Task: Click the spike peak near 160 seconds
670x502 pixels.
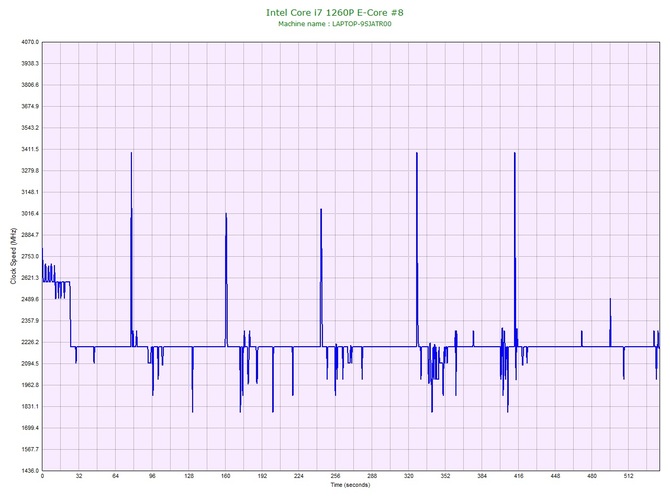Action: click(x=226, y=214)
